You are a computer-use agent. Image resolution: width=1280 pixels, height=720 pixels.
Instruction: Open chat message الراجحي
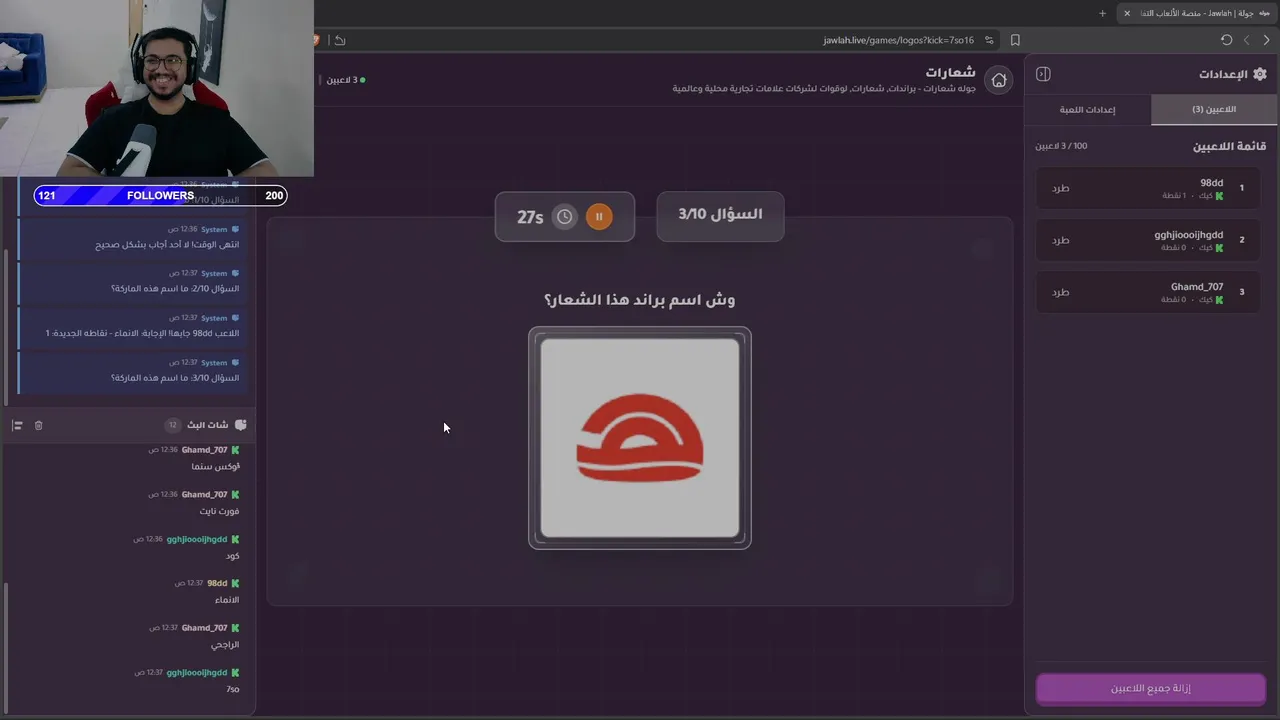pos(225,645)
